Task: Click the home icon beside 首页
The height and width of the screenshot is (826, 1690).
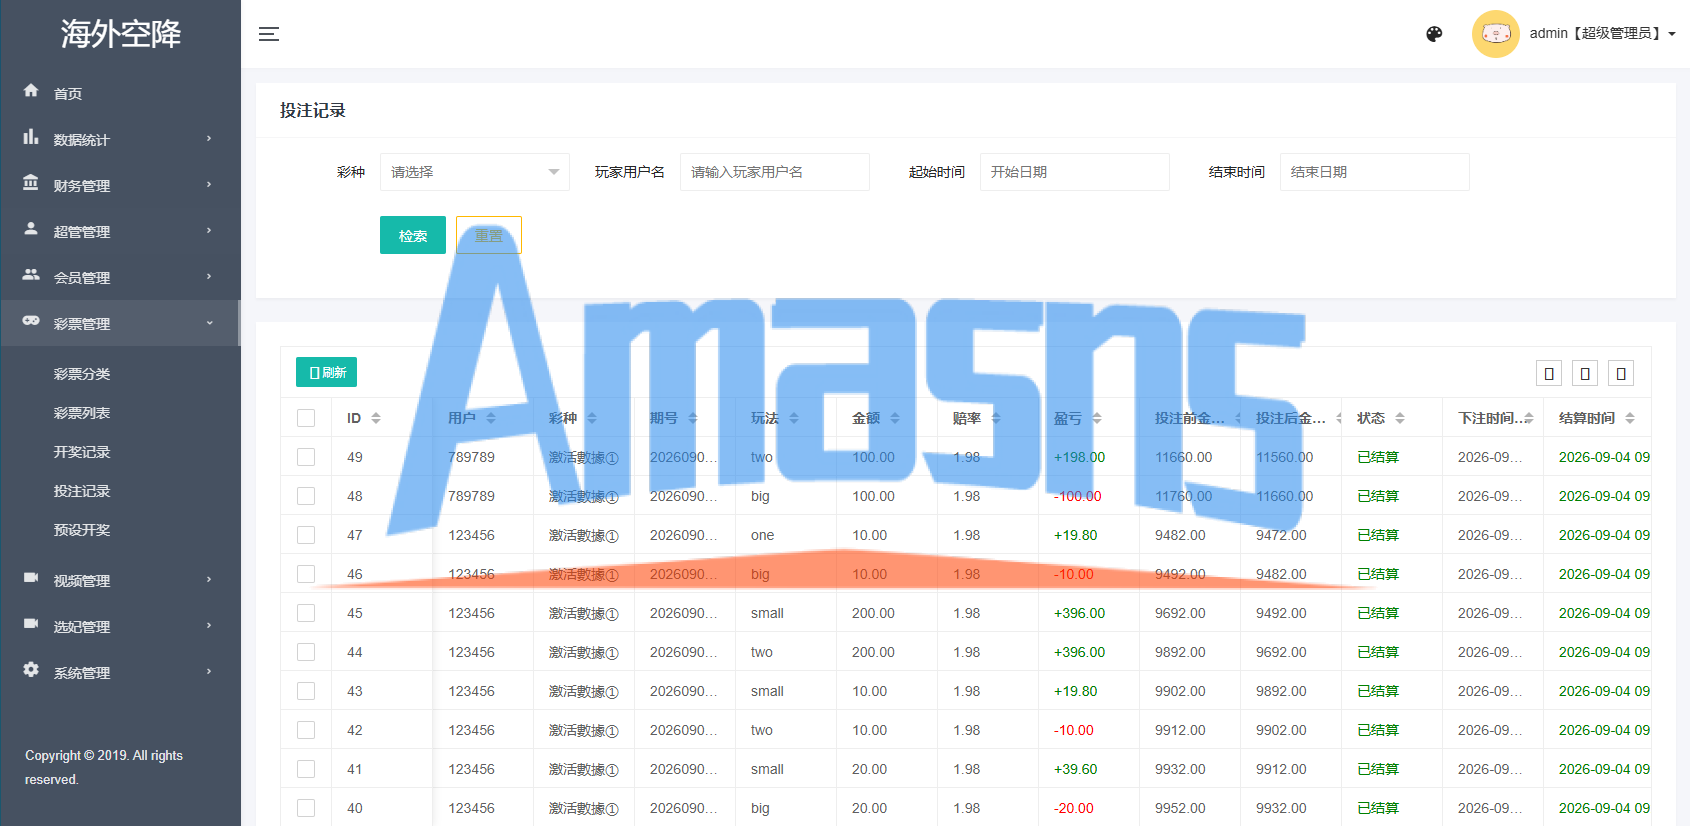Action: (31, 91)
